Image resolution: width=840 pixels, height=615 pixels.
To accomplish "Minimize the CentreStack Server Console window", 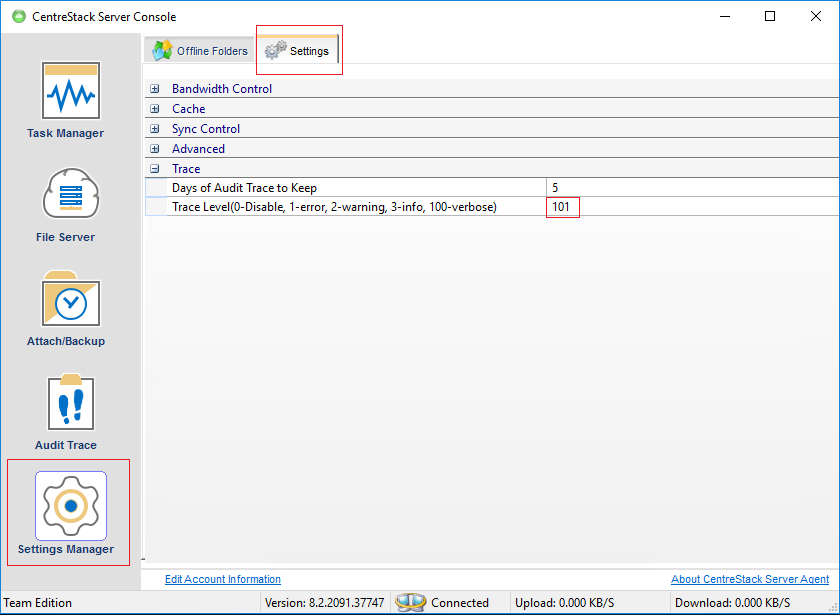I will click(x=725, y=17).
